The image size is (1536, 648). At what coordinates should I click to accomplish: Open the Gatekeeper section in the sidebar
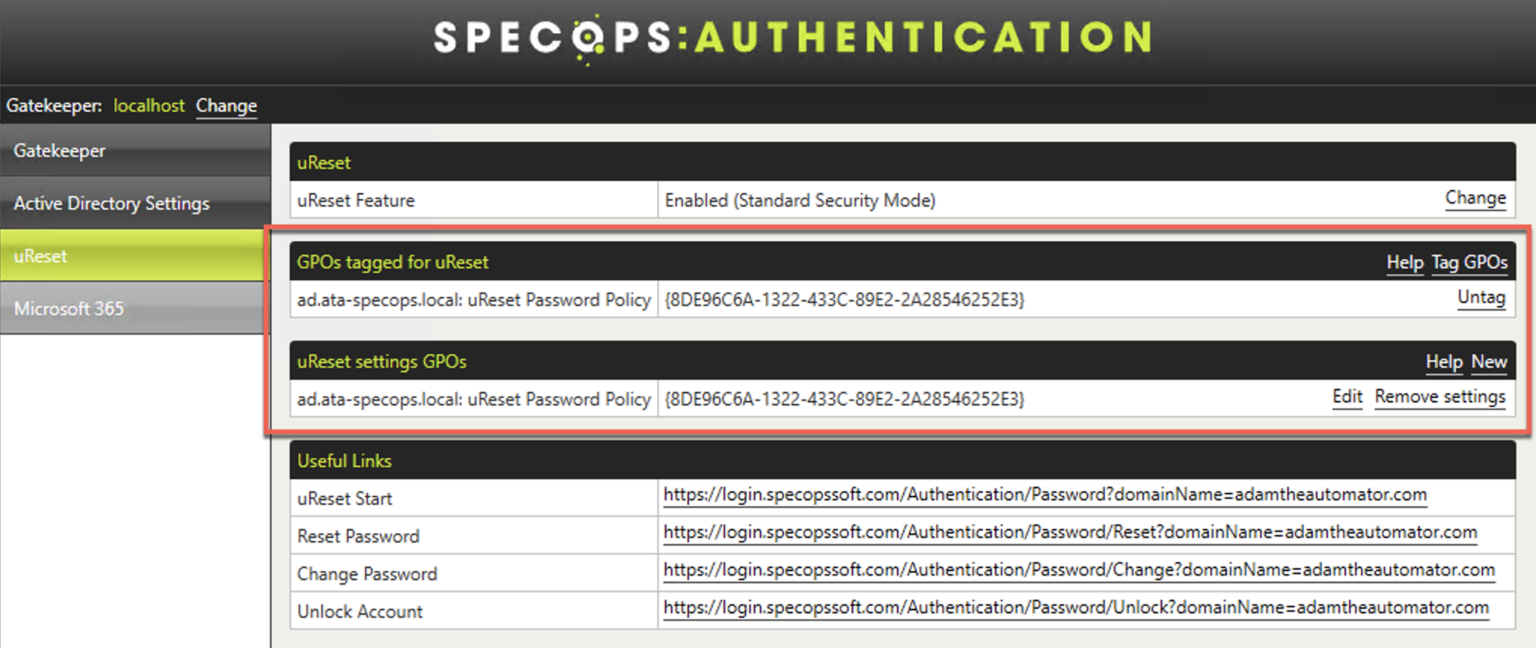(x=59, y=150)
